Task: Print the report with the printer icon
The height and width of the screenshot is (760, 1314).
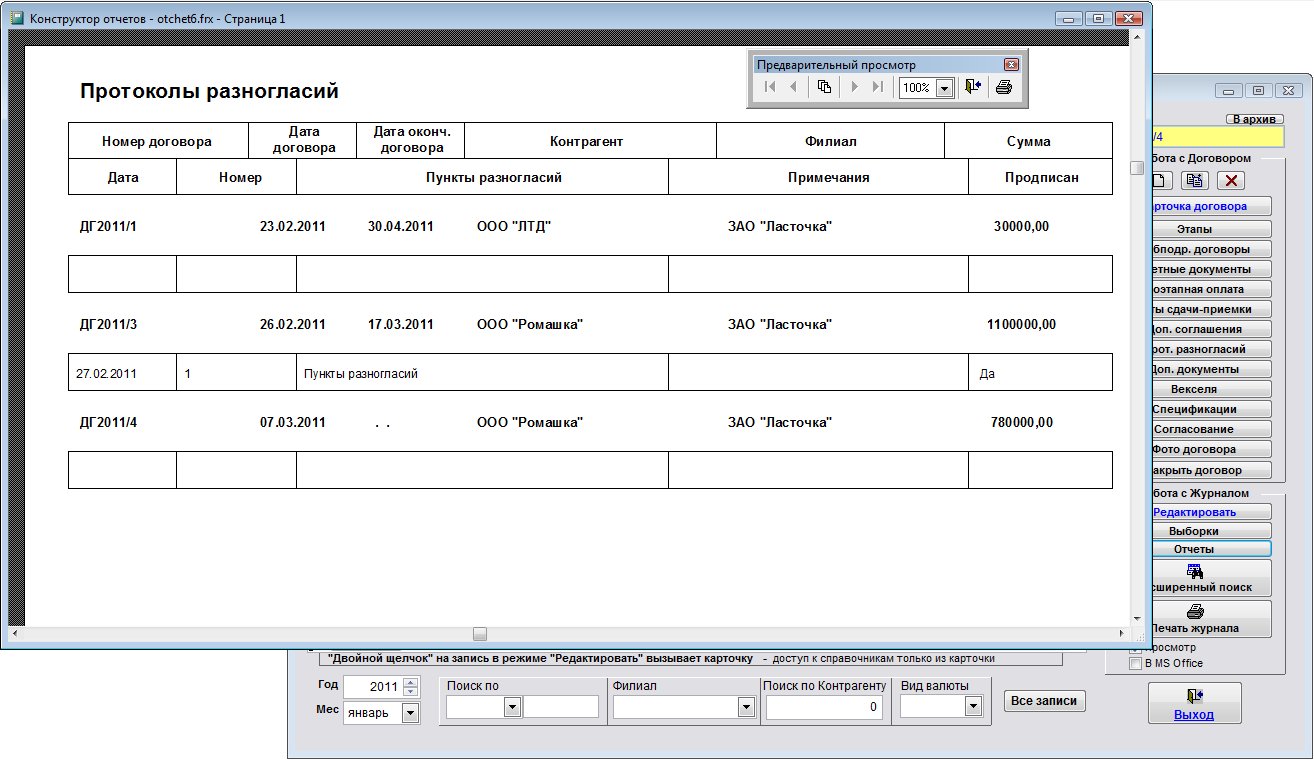Action: click(1004, 87)
